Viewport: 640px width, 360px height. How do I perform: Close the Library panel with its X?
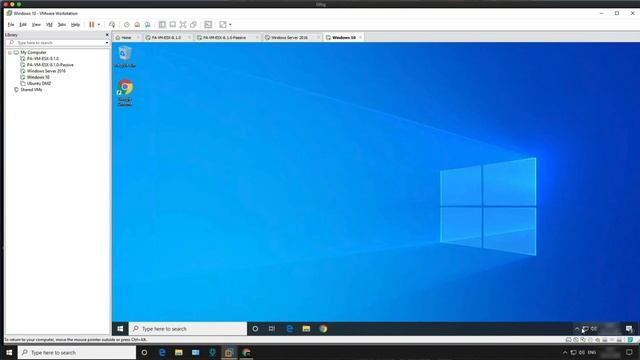coord(107,35)
